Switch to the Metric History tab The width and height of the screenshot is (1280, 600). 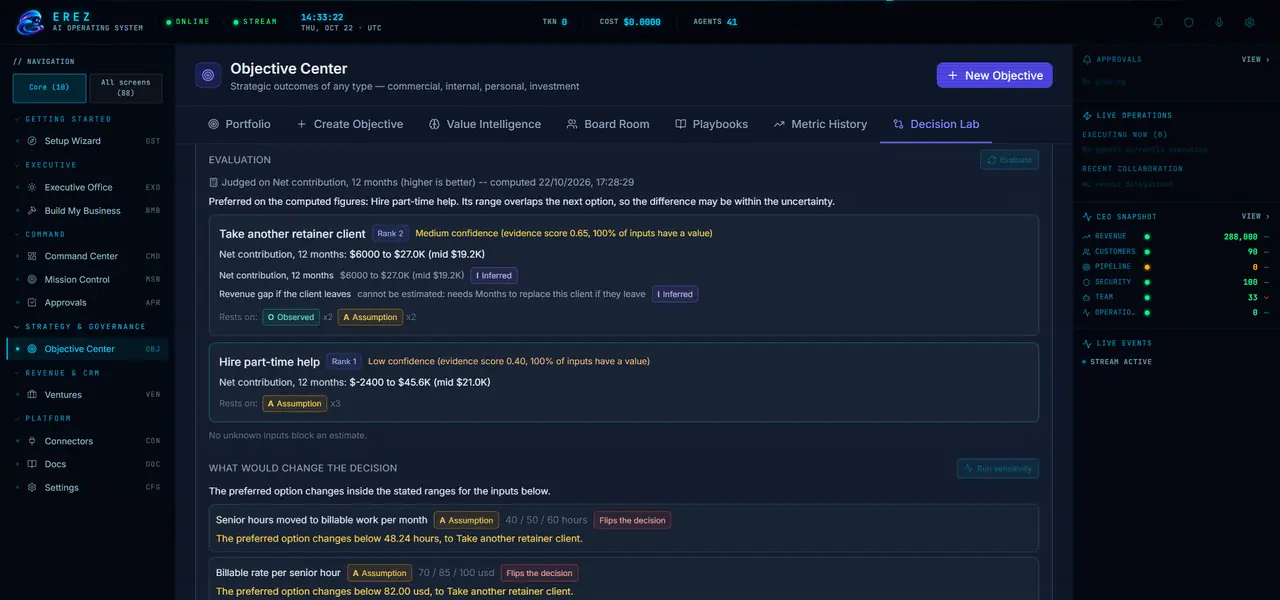click(820, 124)
